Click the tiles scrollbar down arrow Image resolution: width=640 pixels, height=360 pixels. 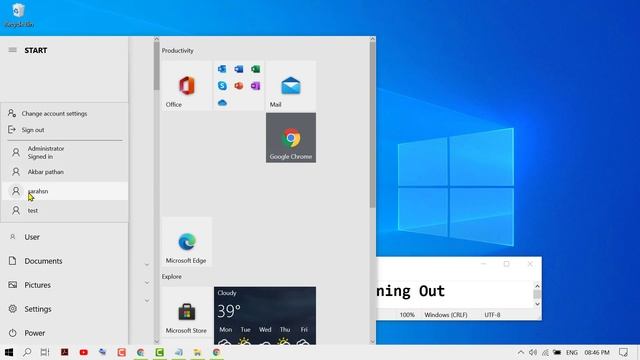coord(372,341)
